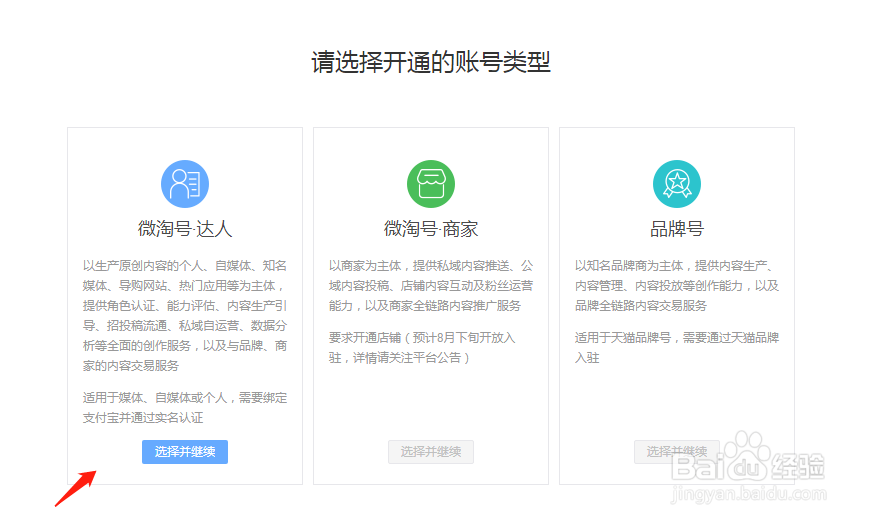Screen dimensions: 875x524
Task: Click the gray 选择并继续 button under 品牌号
Action: click(677, 452)
